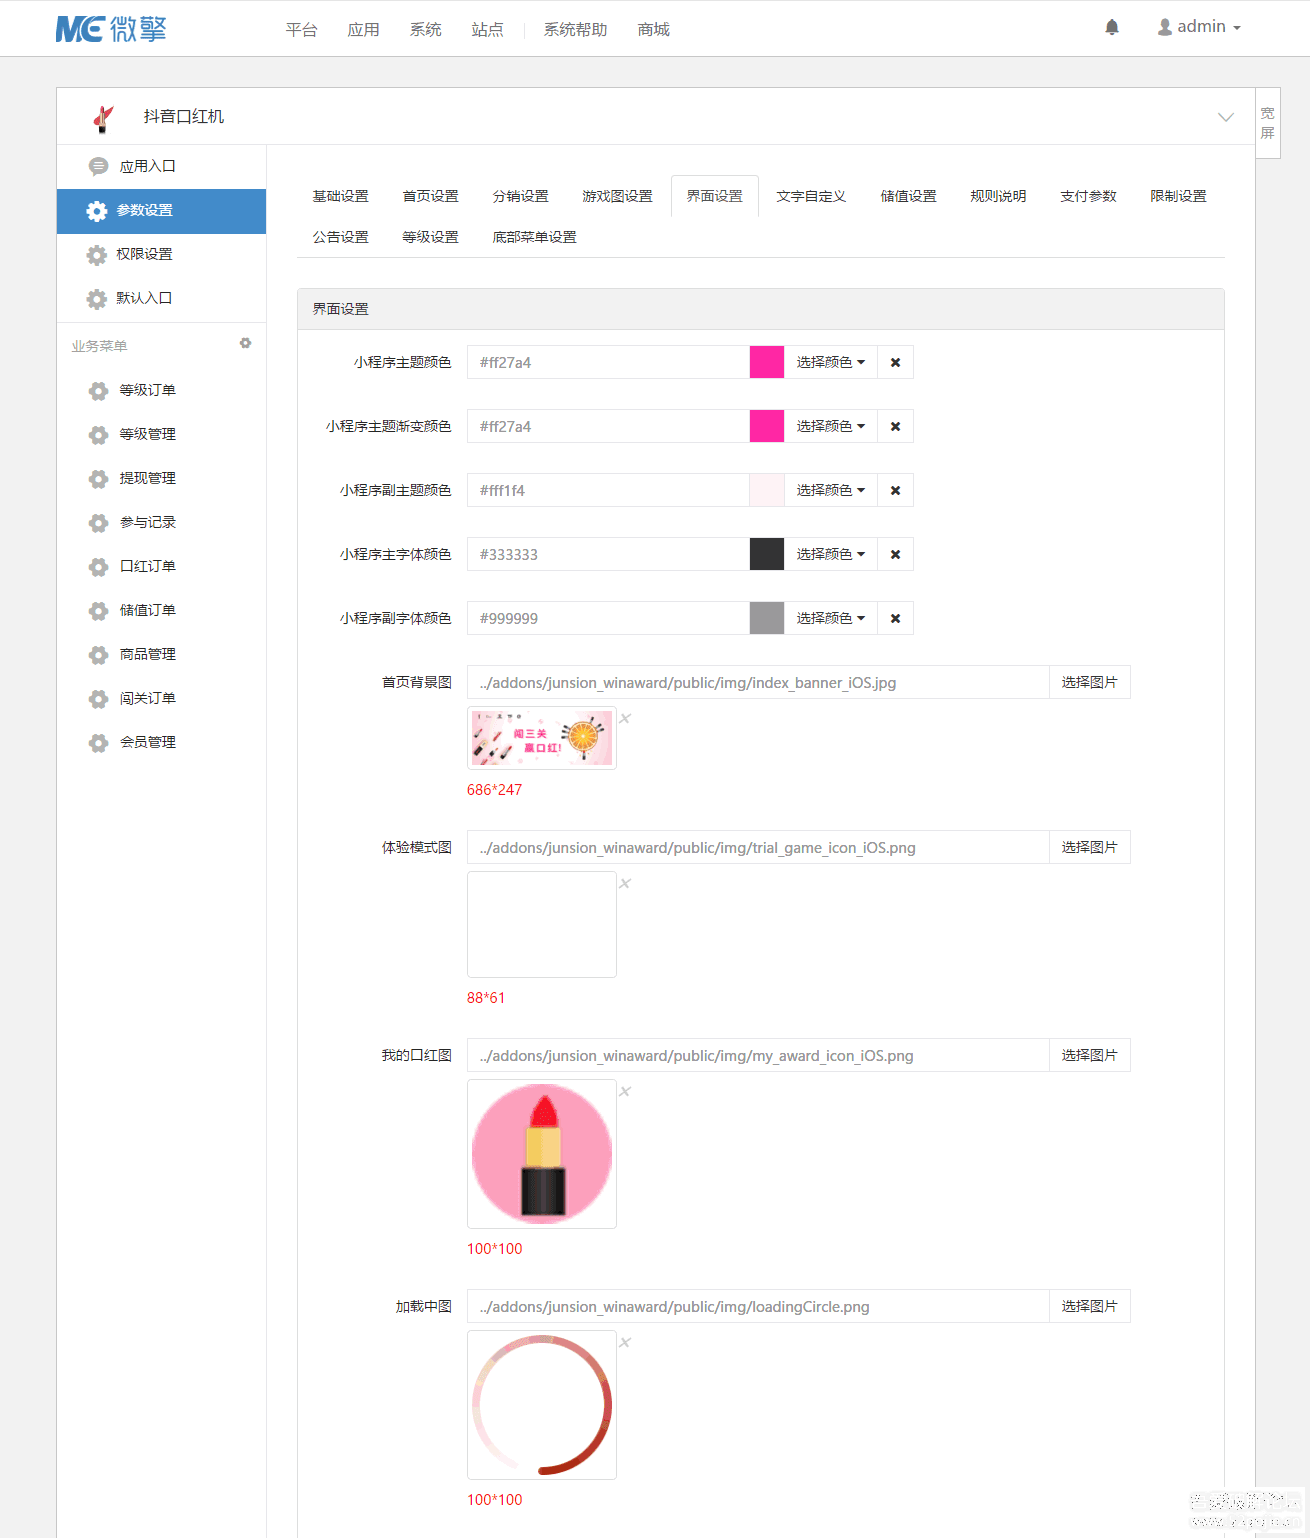Click the 抖音口红机 lipstick app icon
The image size is (1310, 1538).
103,118
